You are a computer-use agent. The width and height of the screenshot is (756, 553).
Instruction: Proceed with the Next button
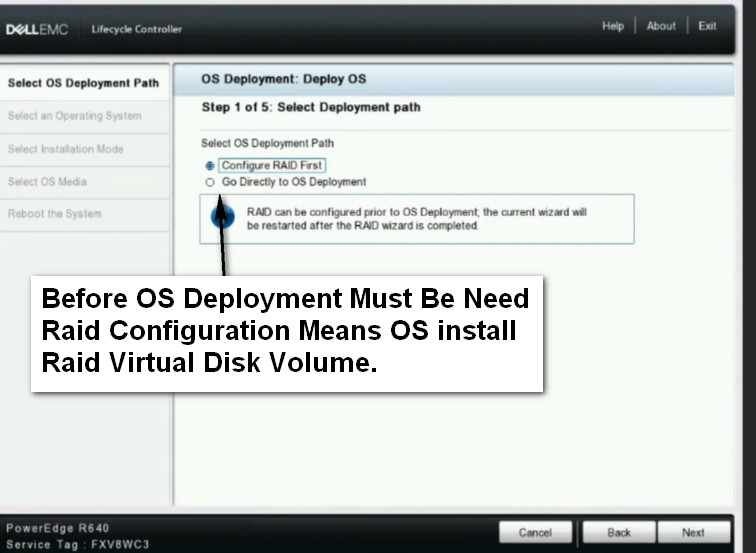coord(693,532)
